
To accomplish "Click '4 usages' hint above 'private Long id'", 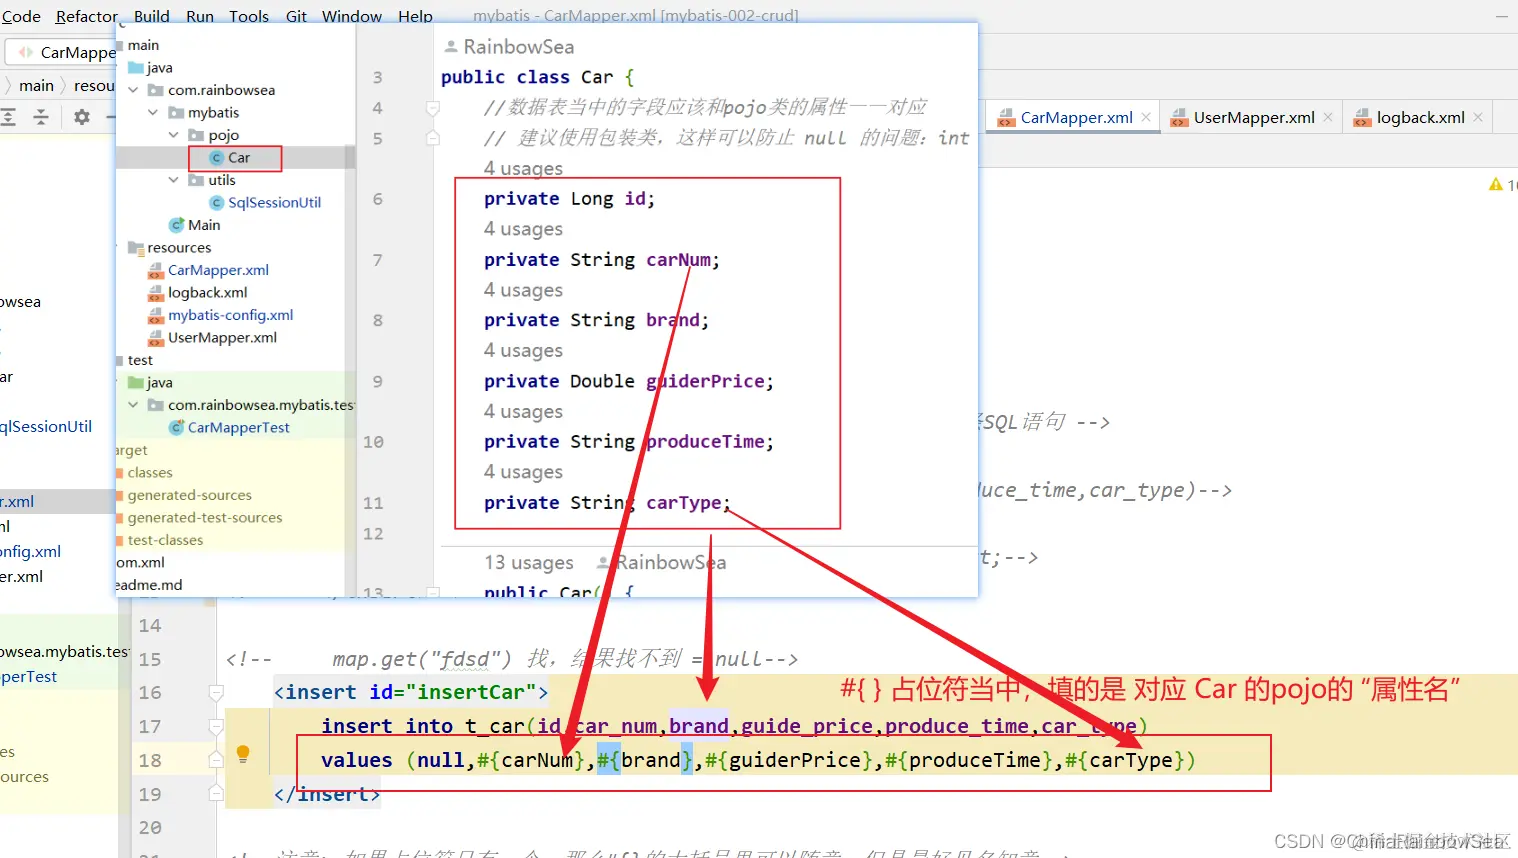I will (523, 169).
